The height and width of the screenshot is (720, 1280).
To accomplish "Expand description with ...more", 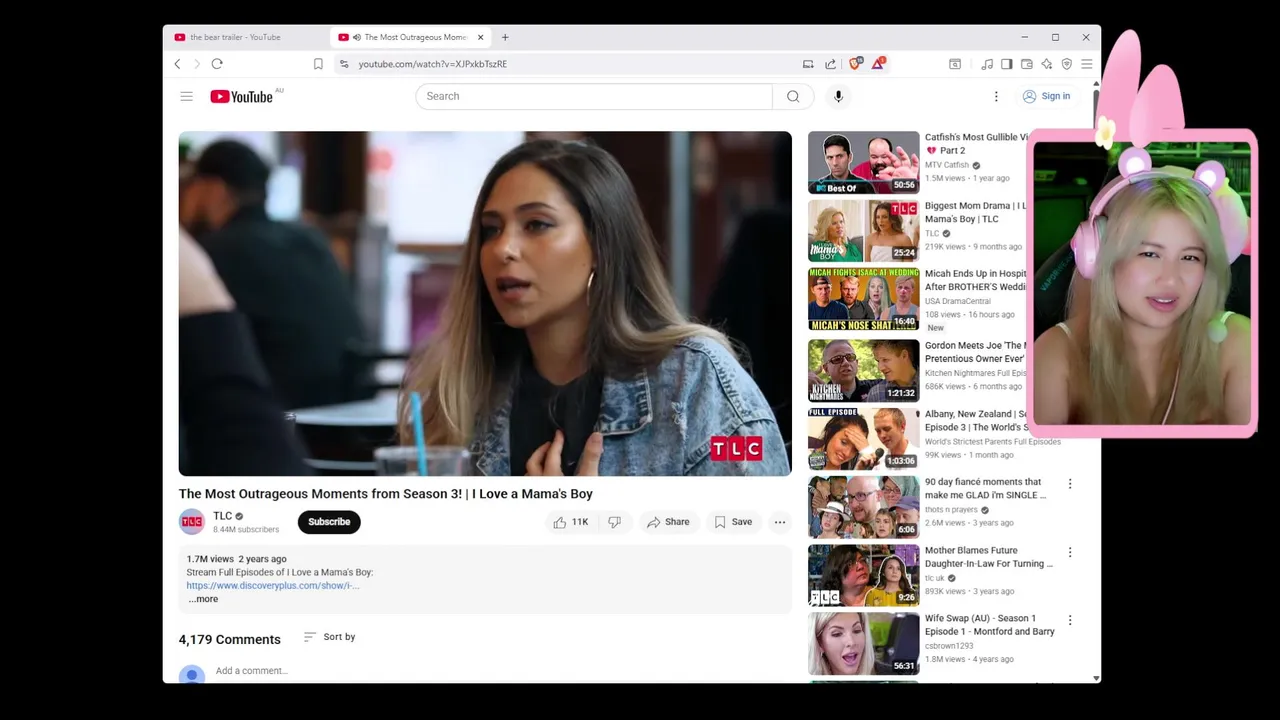I will (x=203, y=599).
